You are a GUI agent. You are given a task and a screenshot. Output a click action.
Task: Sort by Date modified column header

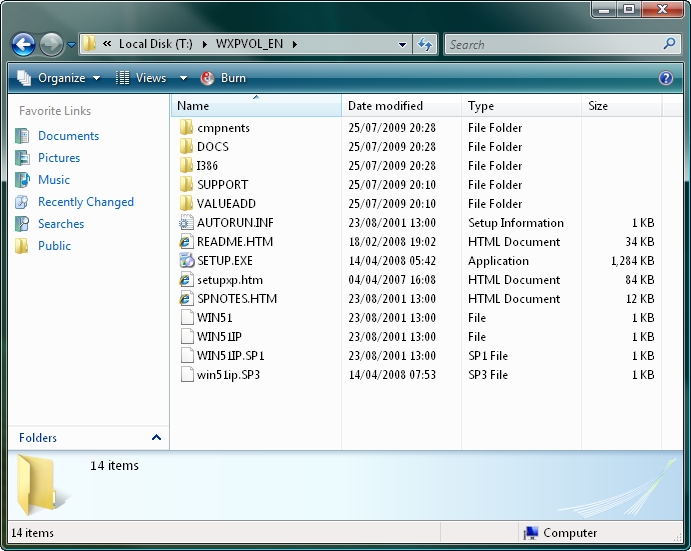[x=401, y=105]
